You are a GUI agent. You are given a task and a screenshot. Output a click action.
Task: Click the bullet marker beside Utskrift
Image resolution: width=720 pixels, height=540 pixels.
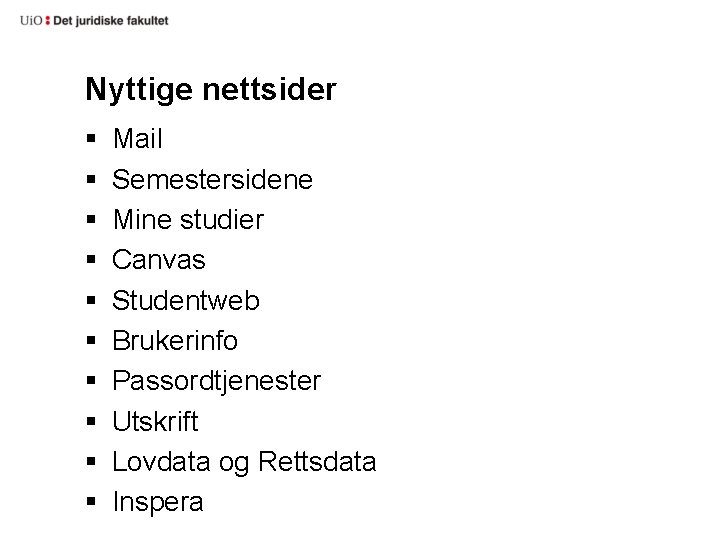pyautogui.click(x=91, y=422)
